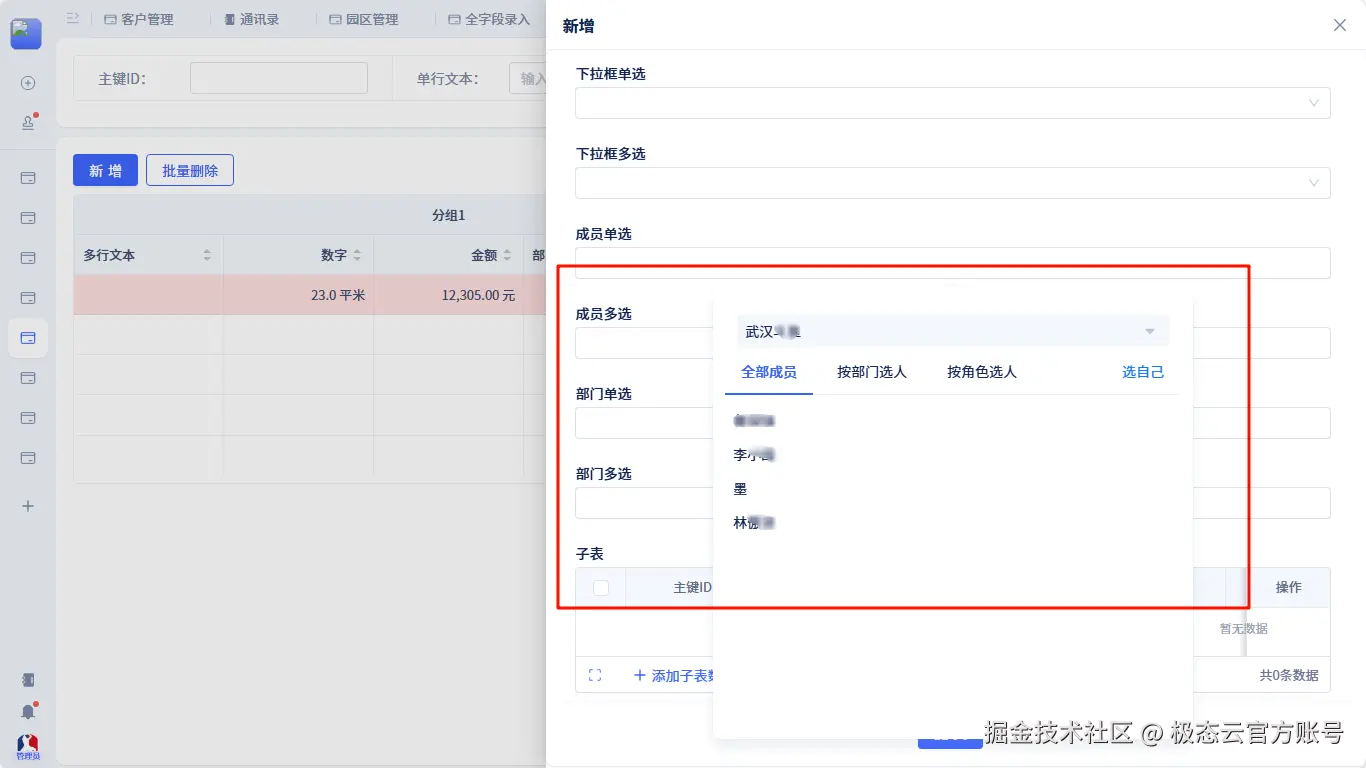Switch to 按部门选人 tab
The width and height of the screenshot is (1366, 768).
click(872, 372)
